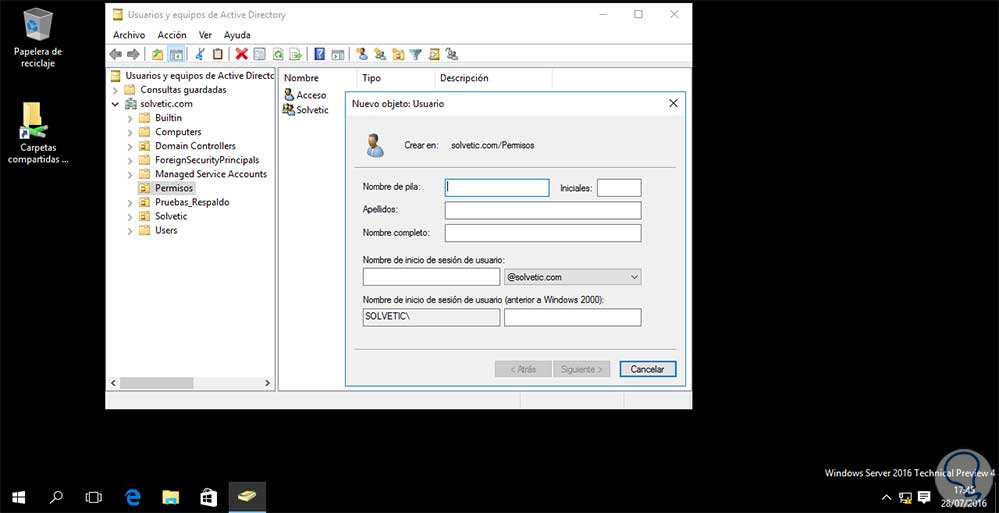Open the Action Center notification icon
The image size is (999, 513).
pyautogui.click(x=924, y=497)
